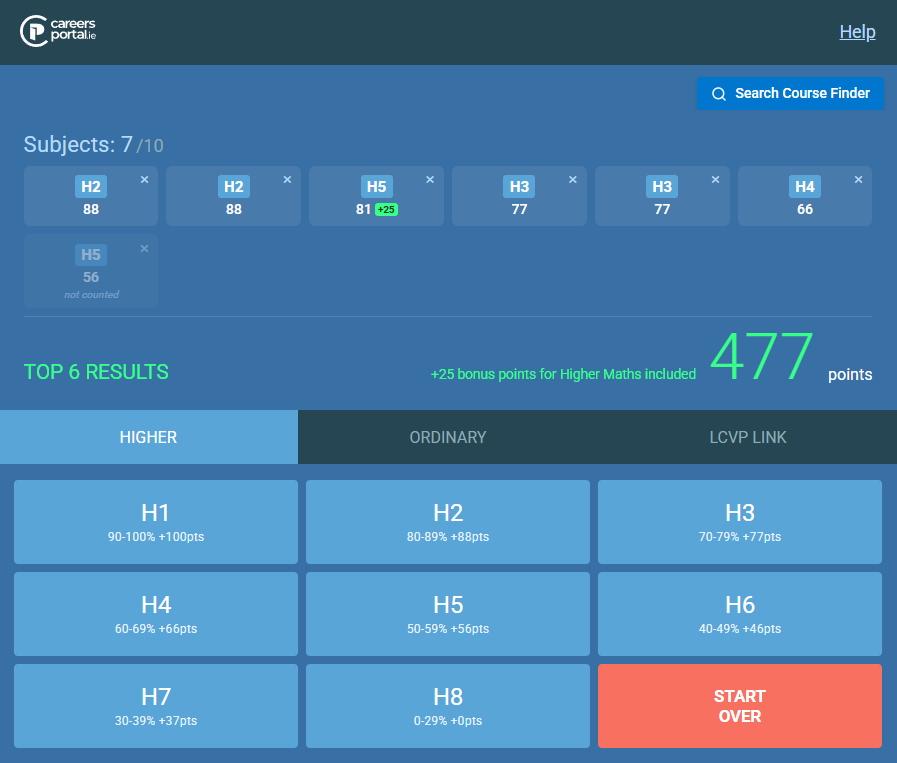Viewport: 897px width, 763px height.
Task: Click the CareersPortal.ie logo
Action: point(58,31)
